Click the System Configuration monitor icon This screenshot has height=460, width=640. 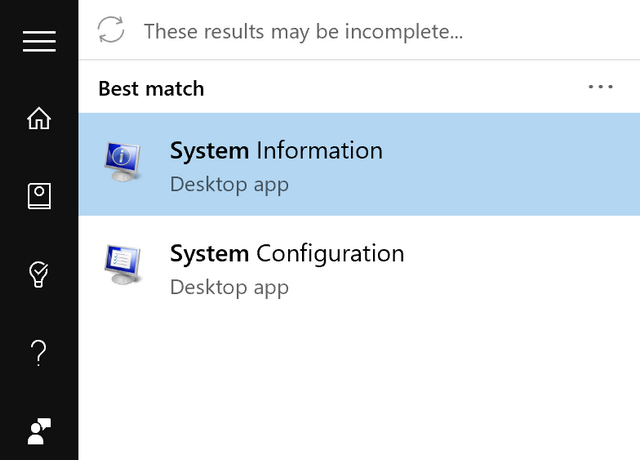point(122,265)
